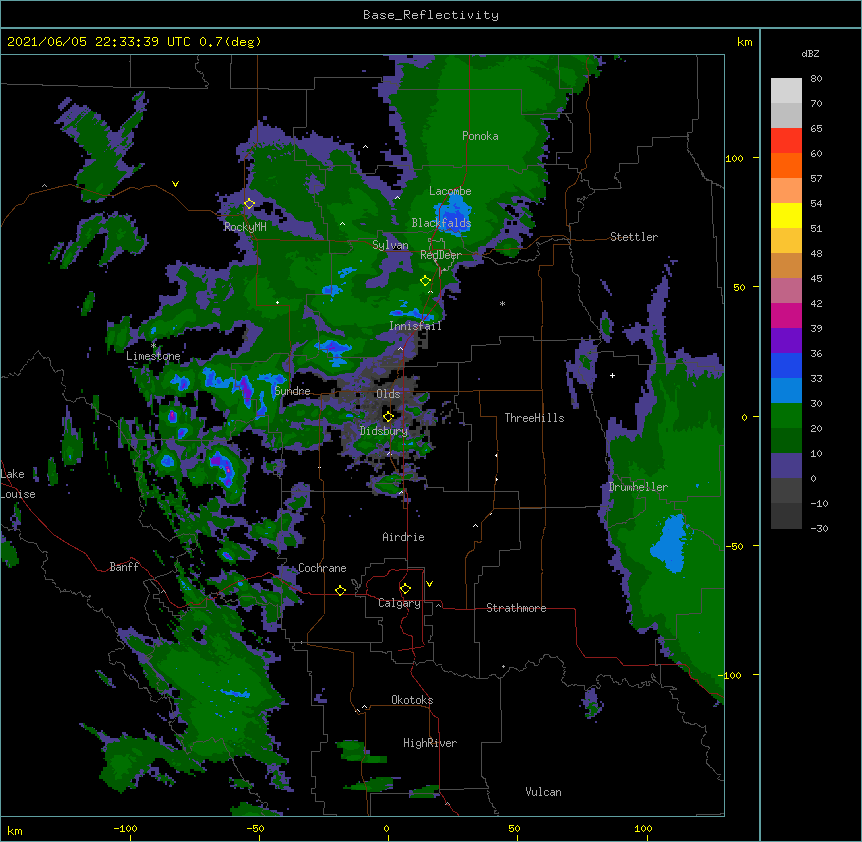Click the Limestone label
Viewport: 862px width, 842px height.
point(153,356)
